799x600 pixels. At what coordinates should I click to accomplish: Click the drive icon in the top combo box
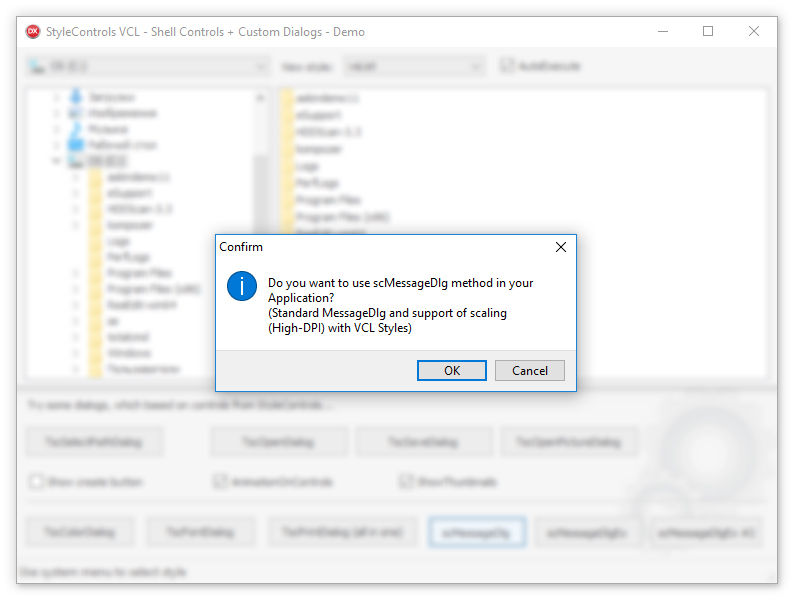(x=37, y=67)
